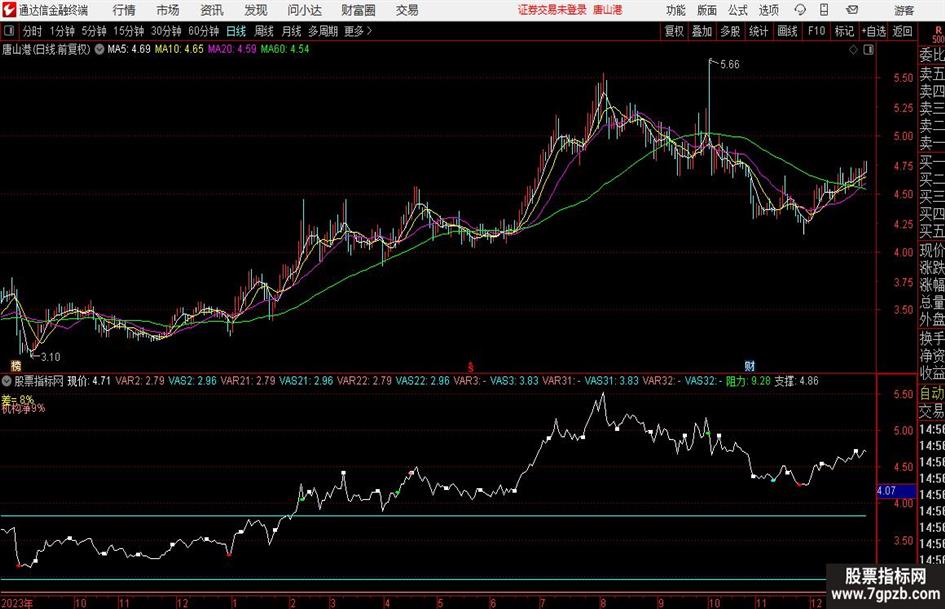This screenshot has height=609, width=945.
Task: Click the 证券交易未登录 login link
Action: 552,10
